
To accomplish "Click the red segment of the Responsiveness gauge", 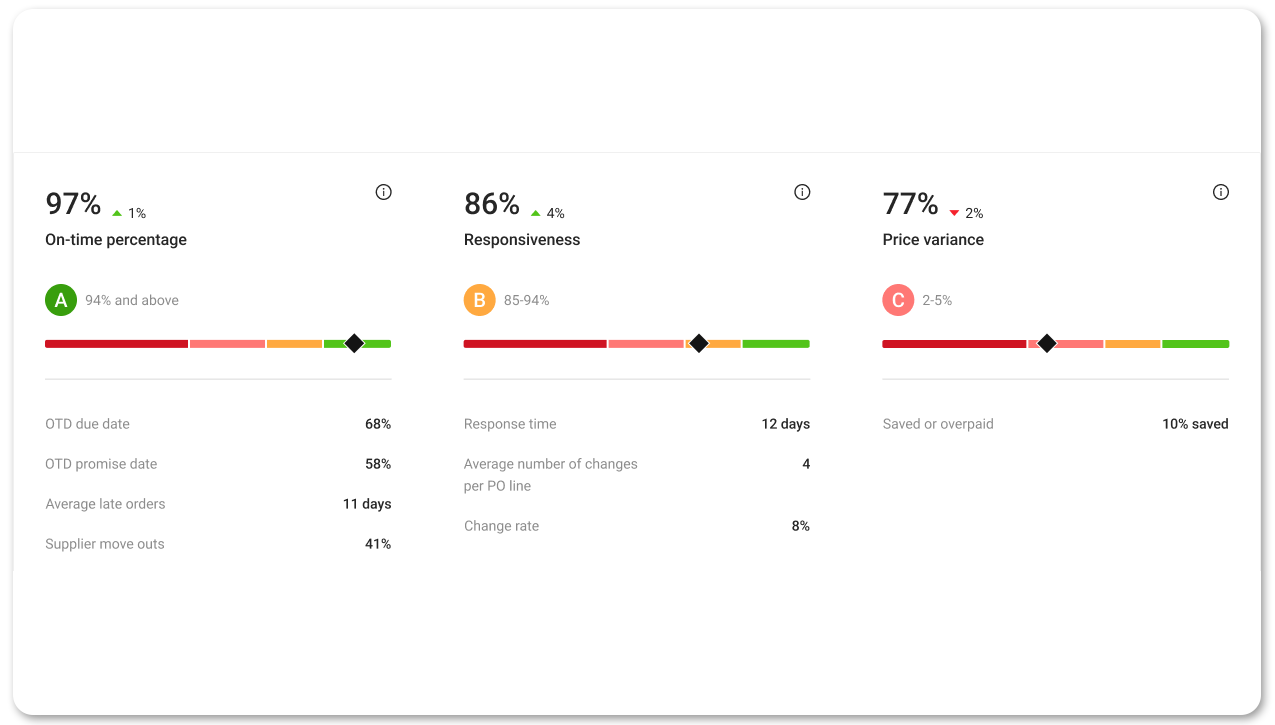I will coord(535,343).
